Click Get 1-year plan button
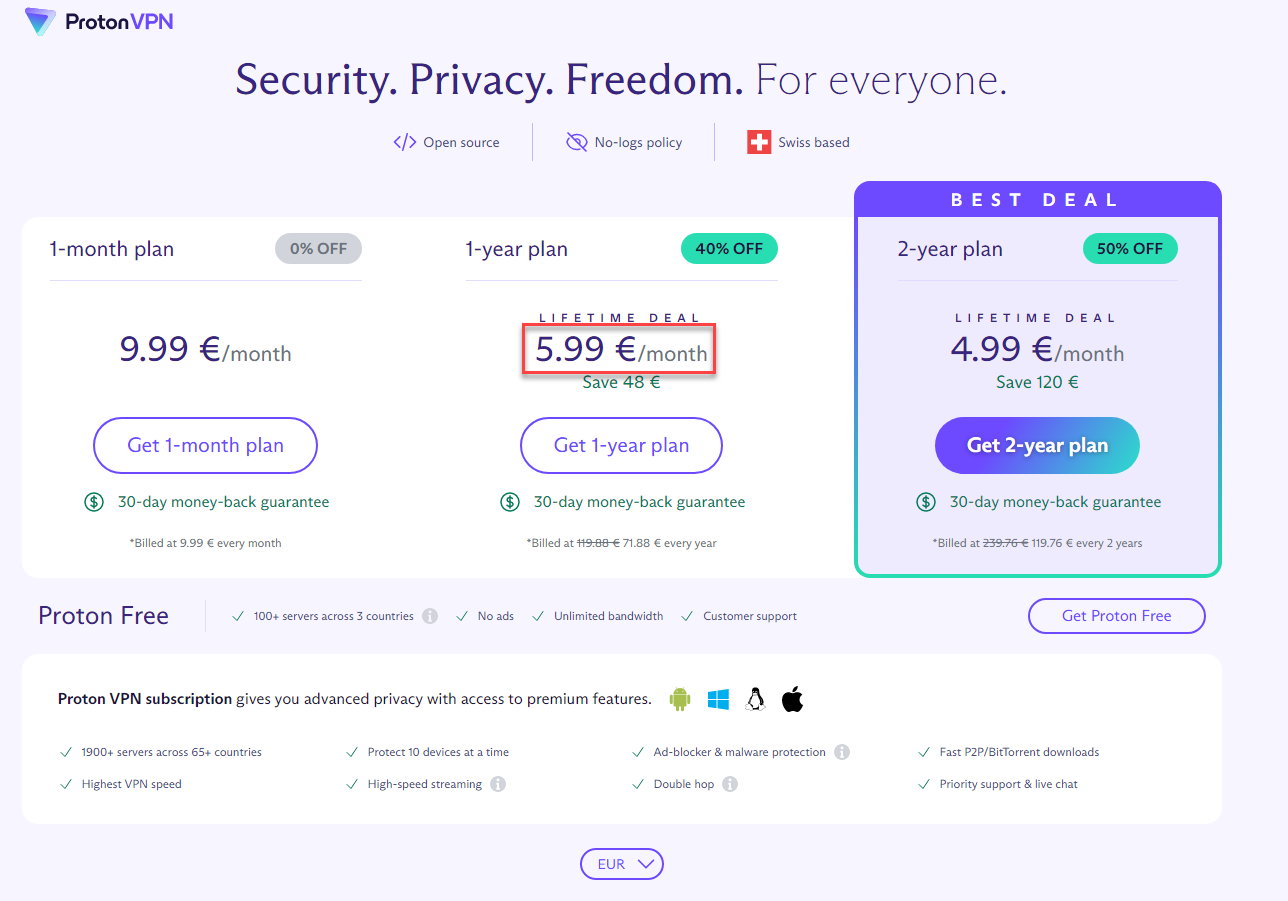The image size is (1288, 901). 621,445
